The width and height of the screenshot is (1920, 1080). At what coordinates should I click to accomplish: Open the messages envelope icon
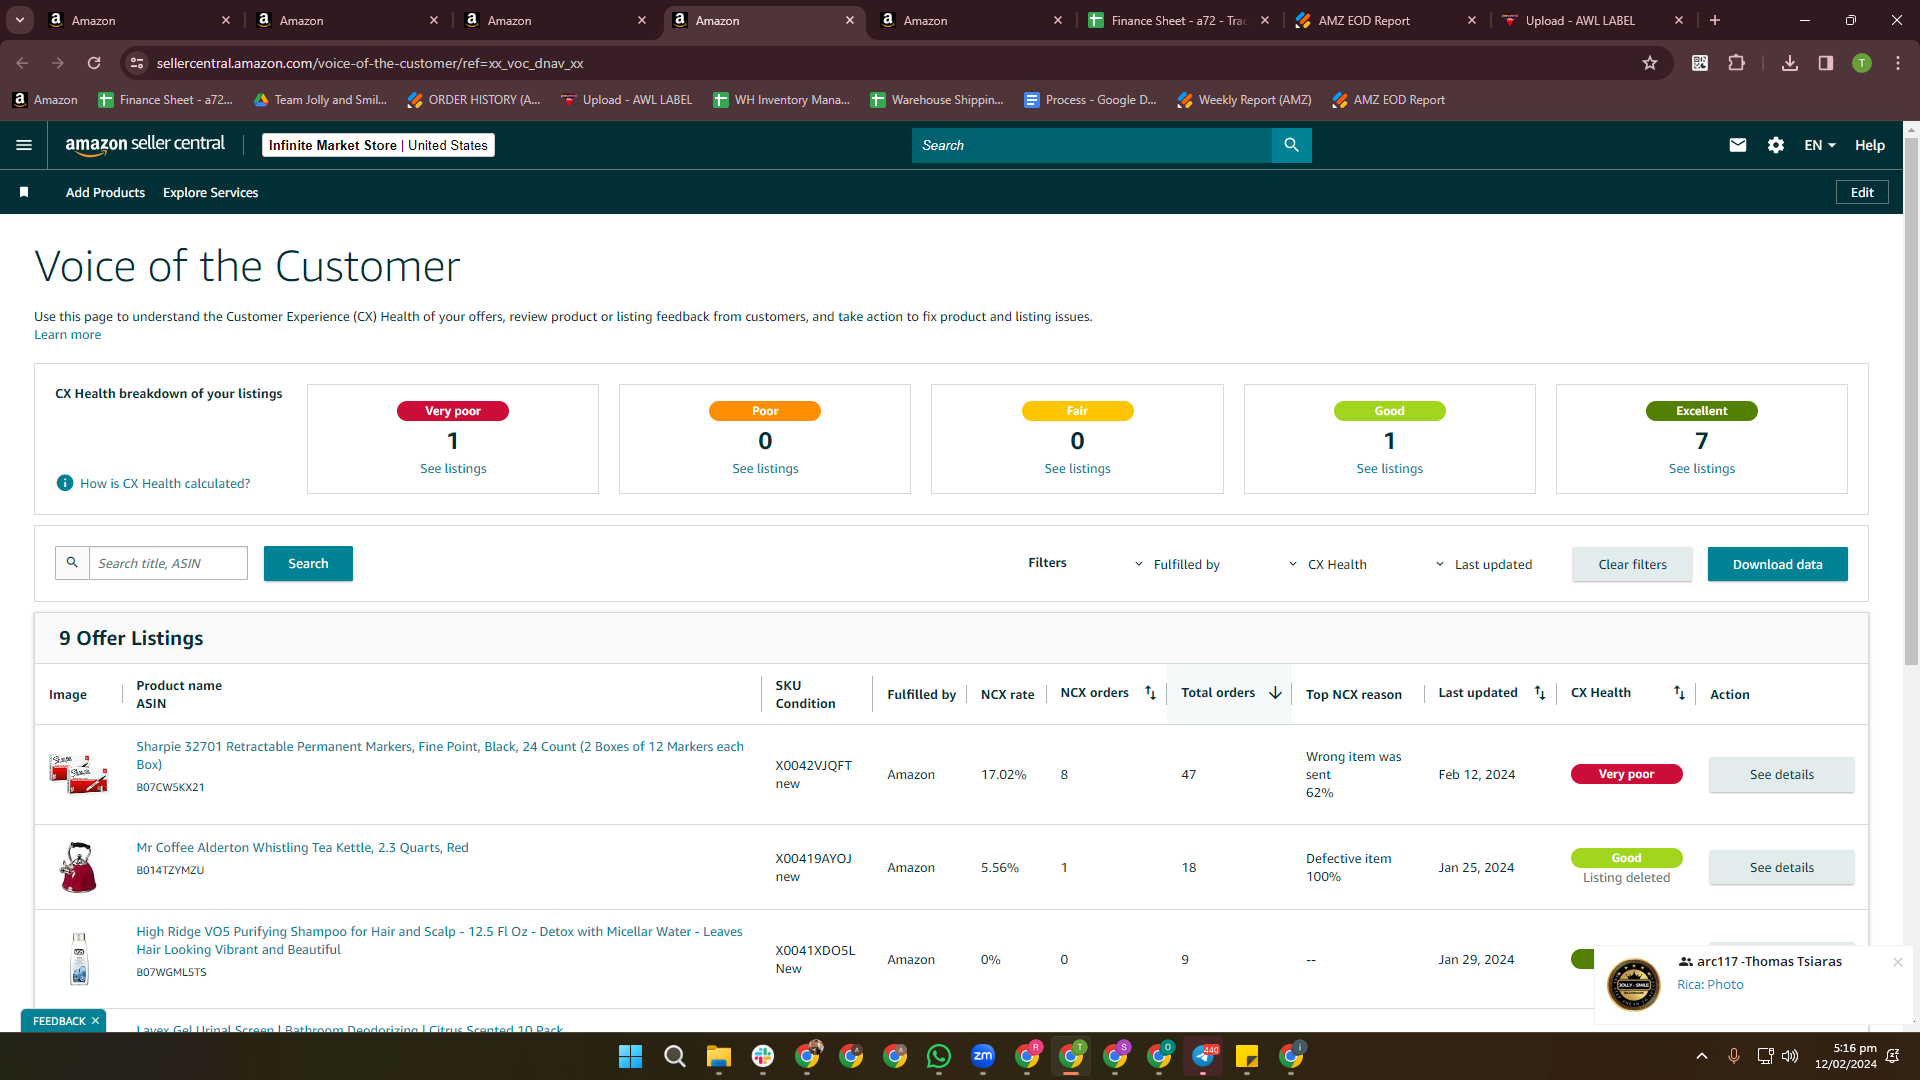1738,145
